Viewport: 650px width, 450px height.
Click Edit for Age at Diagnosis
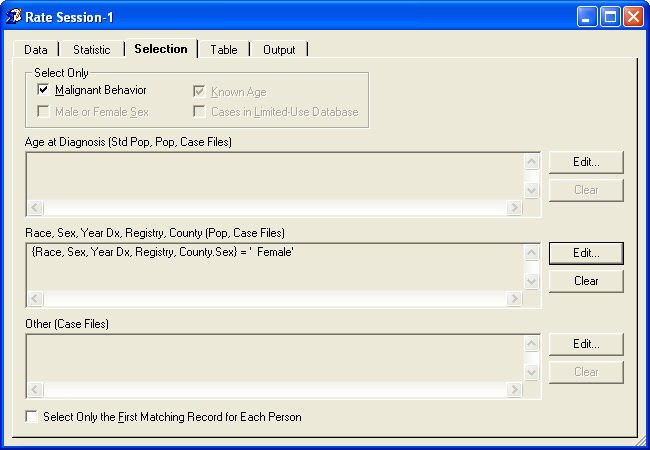pyautogui.click(x=586, y=162)
